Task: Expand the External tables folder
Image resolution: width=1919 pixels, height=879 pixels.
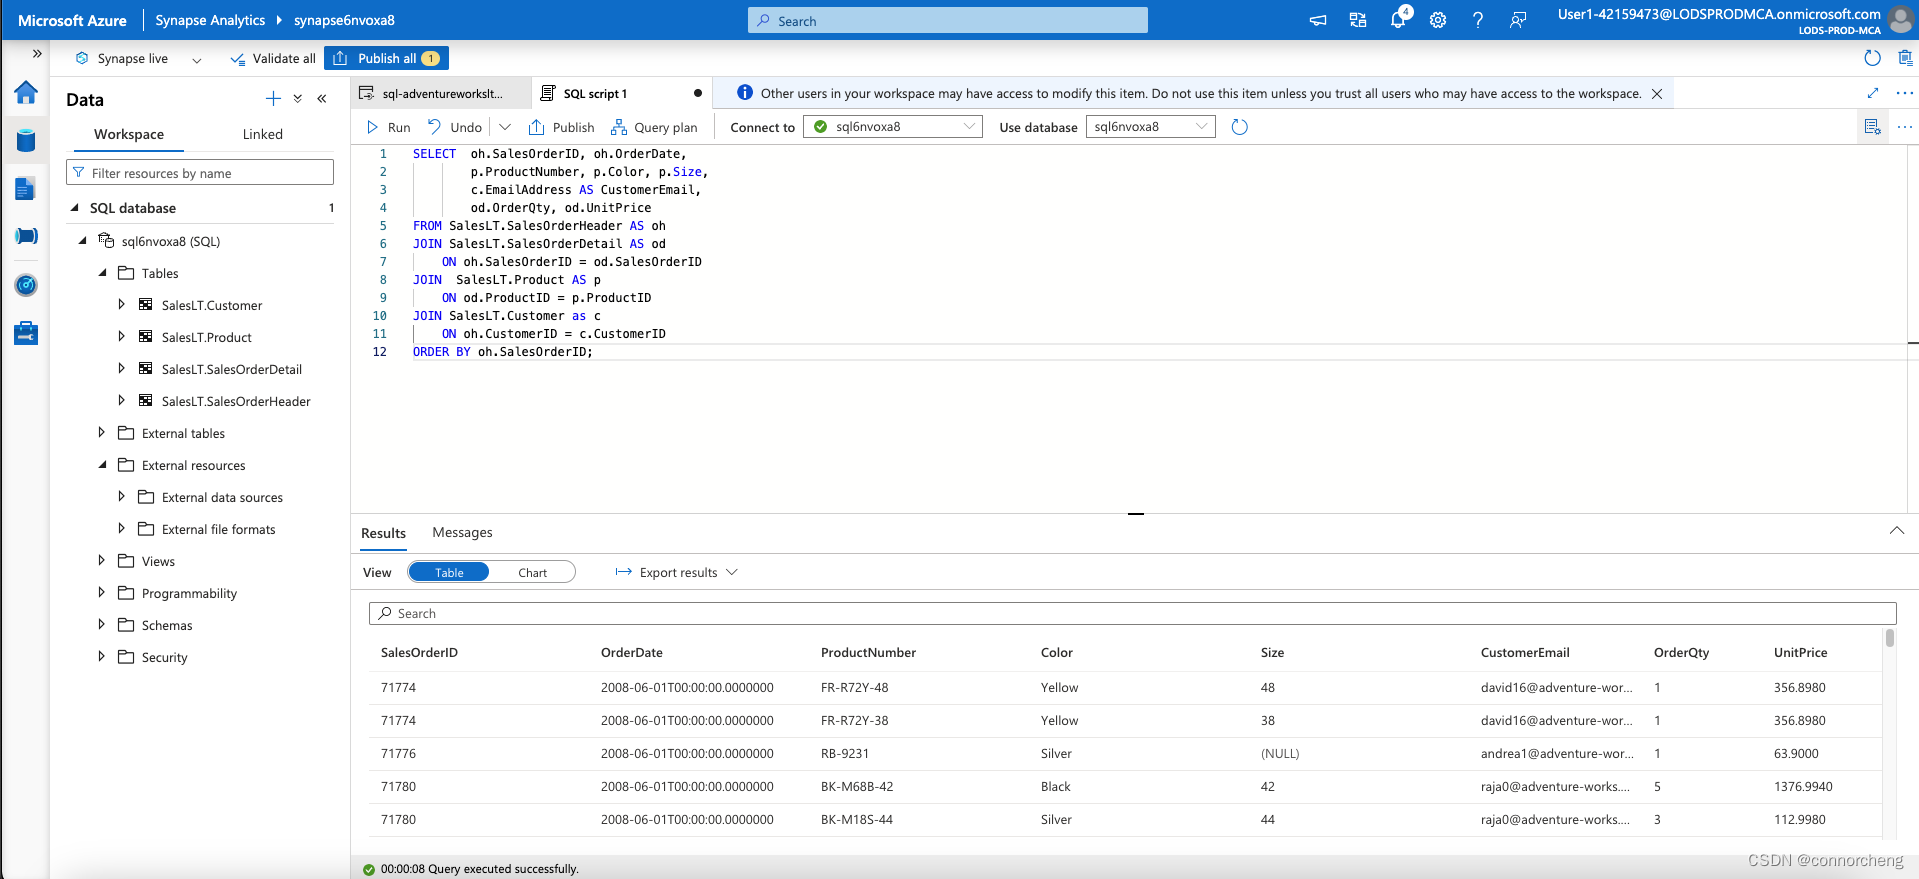Action: tap(102, 432)
